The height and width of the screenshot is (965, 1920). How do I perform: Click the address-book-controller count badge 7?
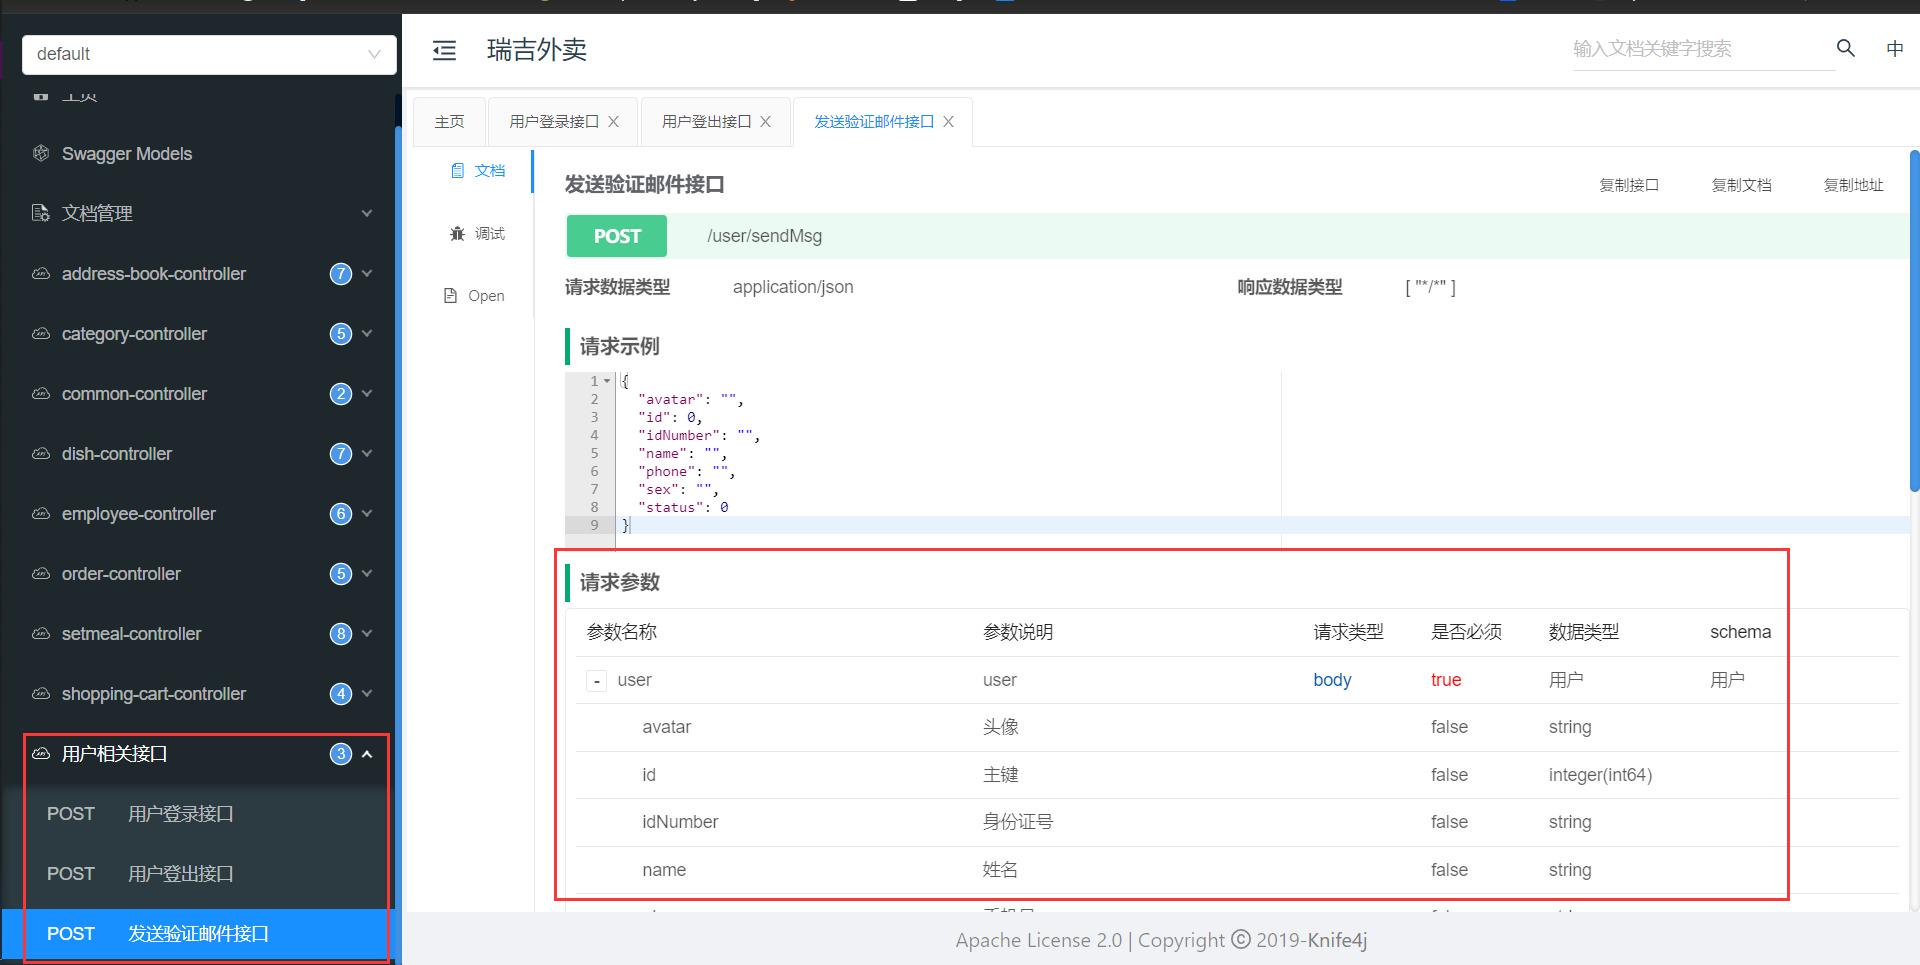(x=341, y=273)
